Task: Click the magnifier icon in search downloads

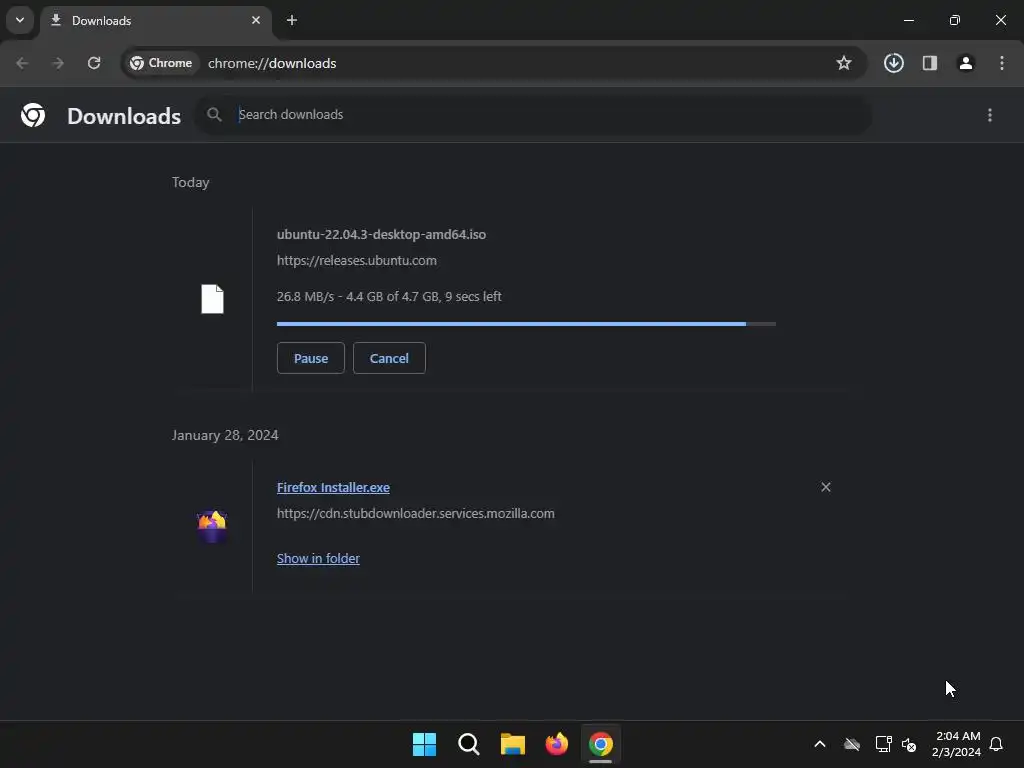Action: tap(214, 115)
